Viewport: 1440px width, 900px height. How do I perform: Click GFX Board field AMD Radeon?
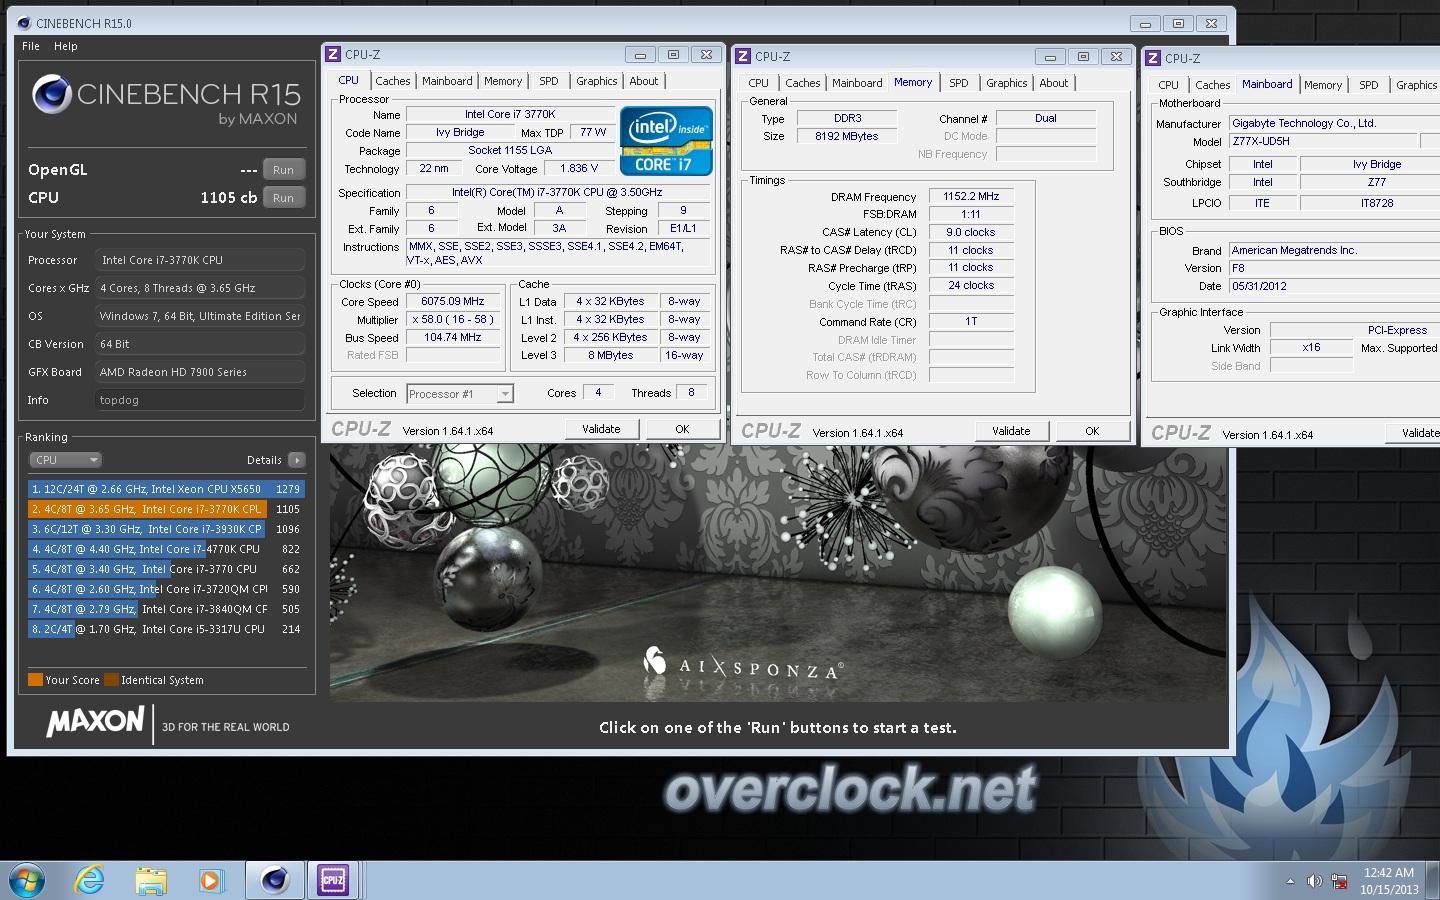[200, 372]
